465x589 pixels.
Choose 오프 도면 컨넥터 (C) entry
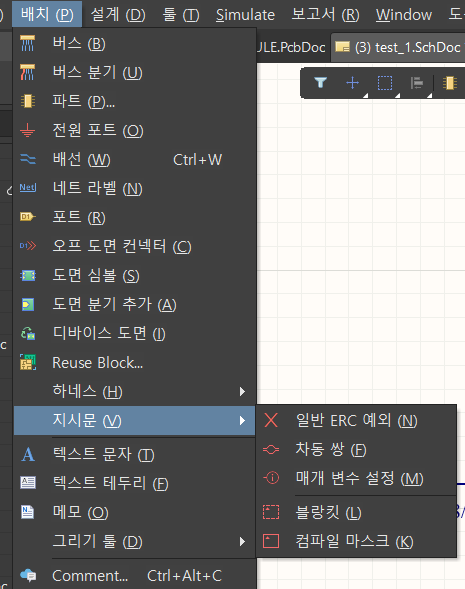click(x=134, y=246)
